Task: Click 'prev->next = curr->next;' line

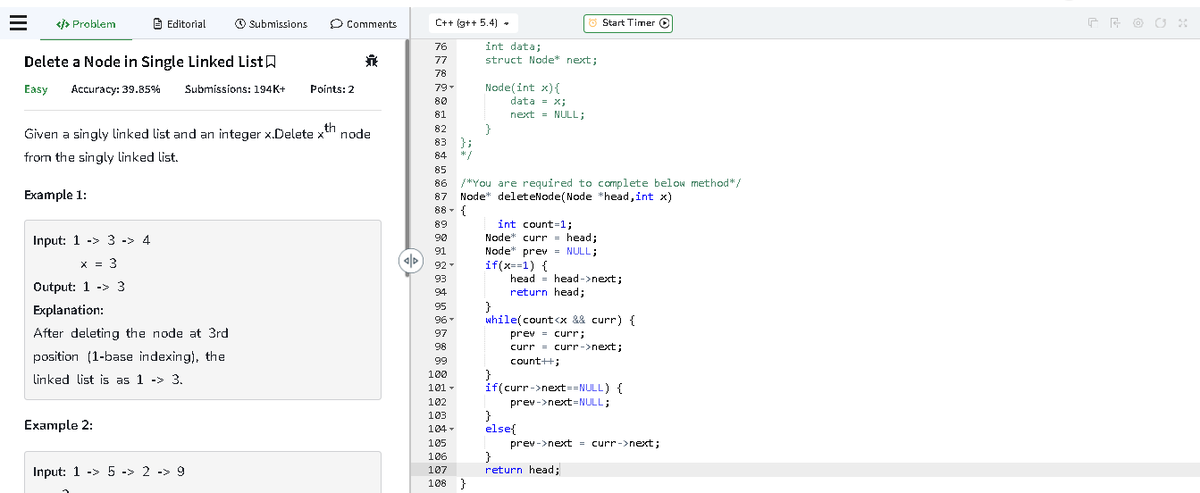Action: point(585,442)
